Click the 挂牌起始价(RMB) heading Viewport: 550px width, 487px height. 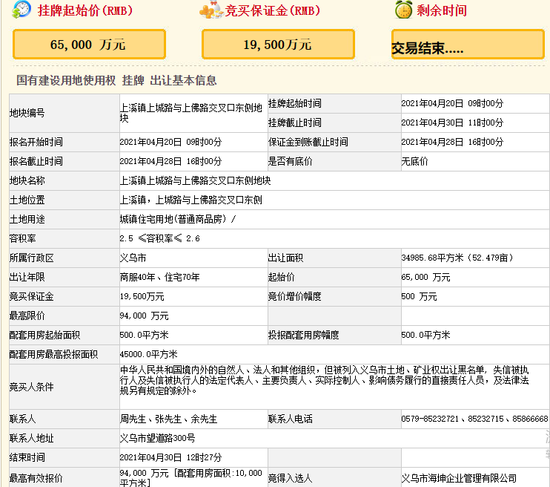(85, 11)
